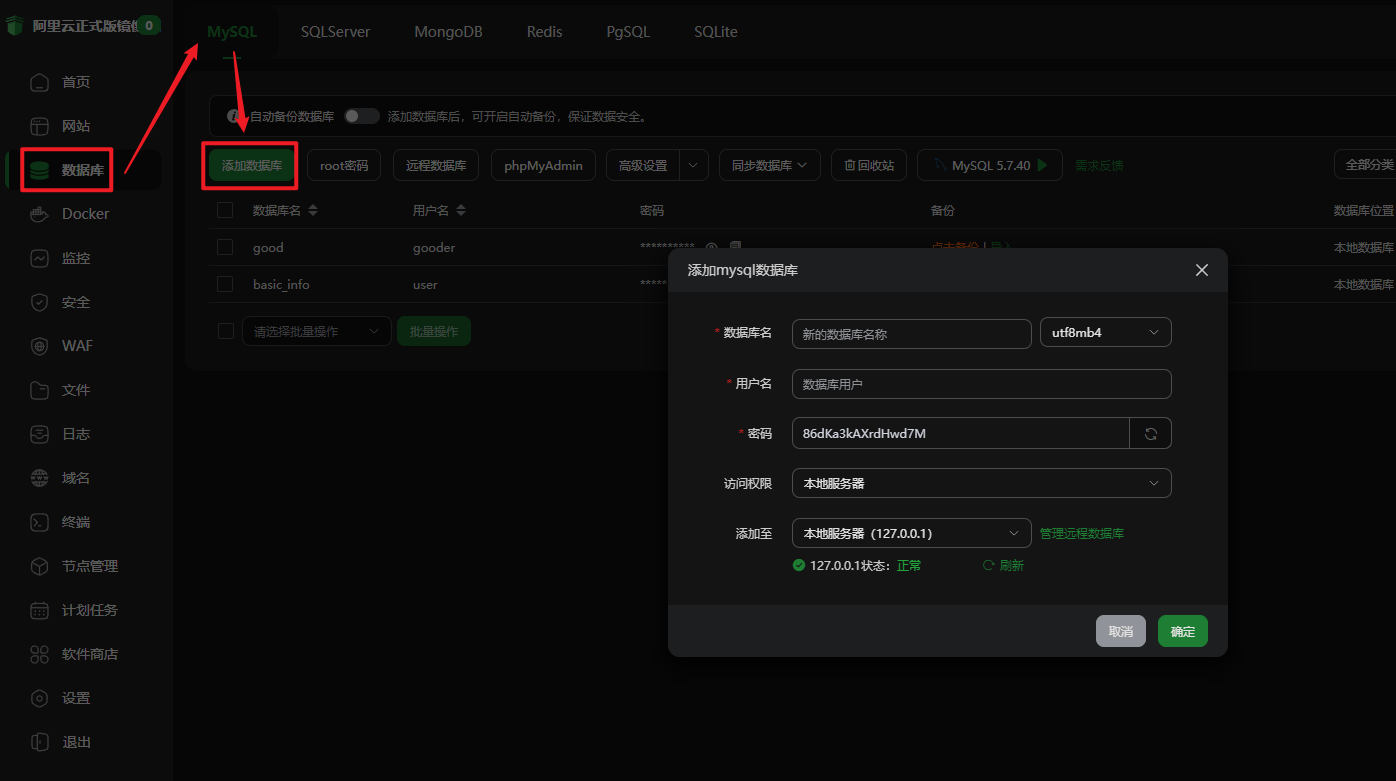Open the WAF globe icon in sidebar
This screenshot has height=781, width=1396.
(x=39, y=346)
